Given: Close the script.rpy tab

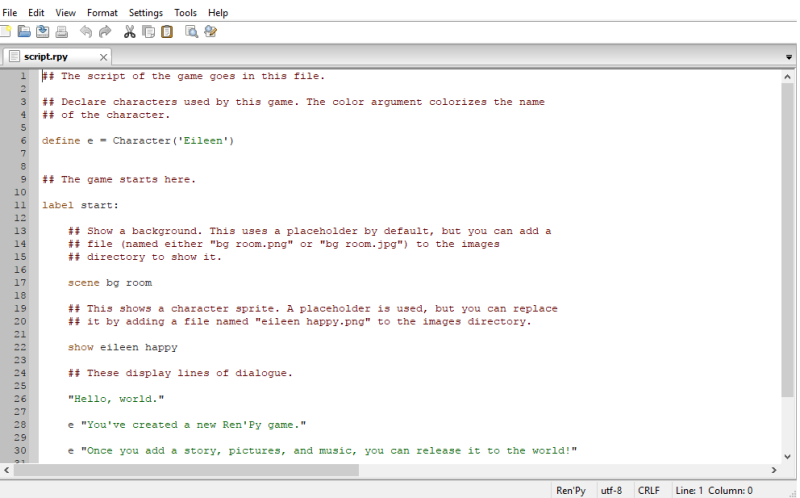Looking at the screenshot, I should [104, 57].
